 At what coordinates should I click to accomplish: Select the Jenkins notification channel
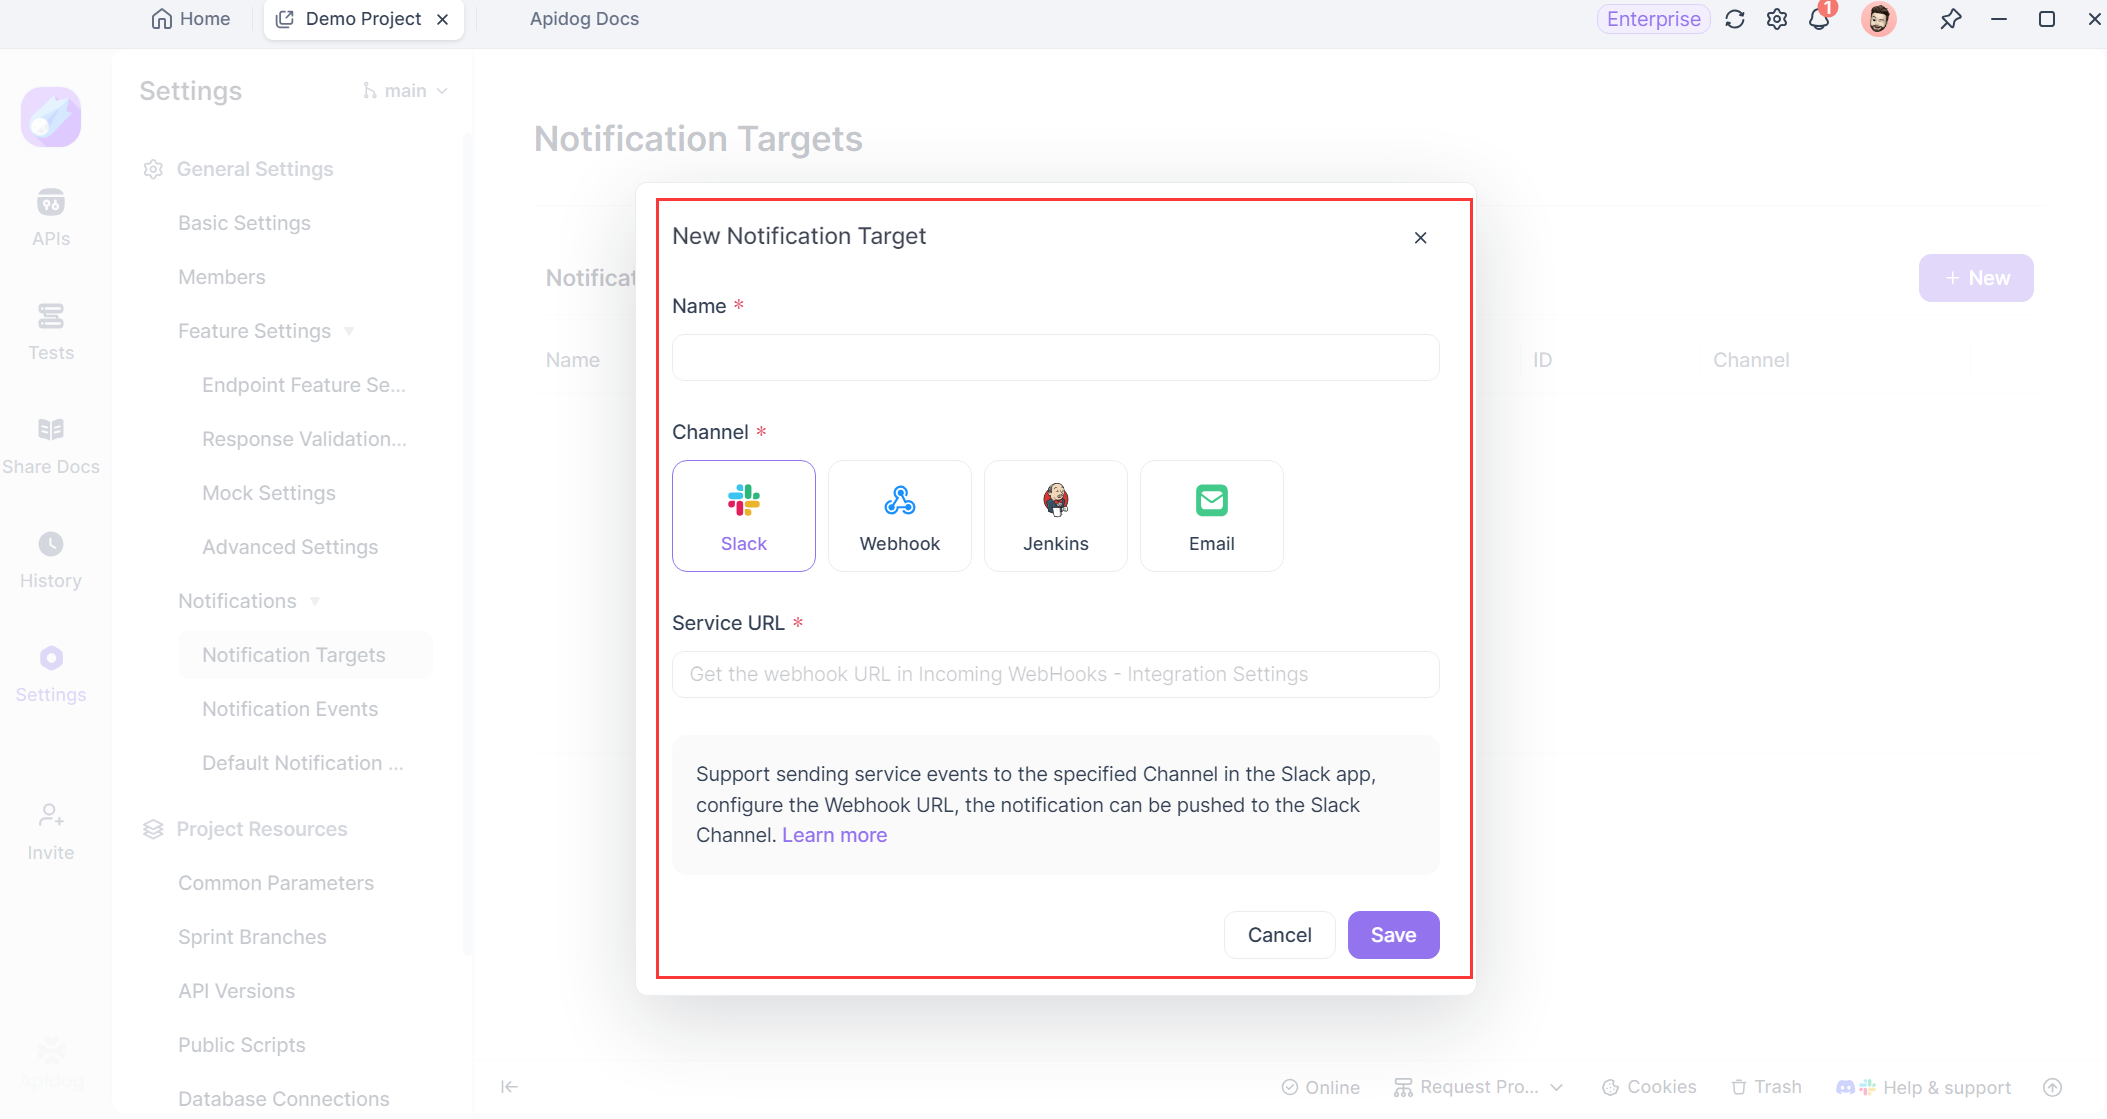coord(1055,516)
